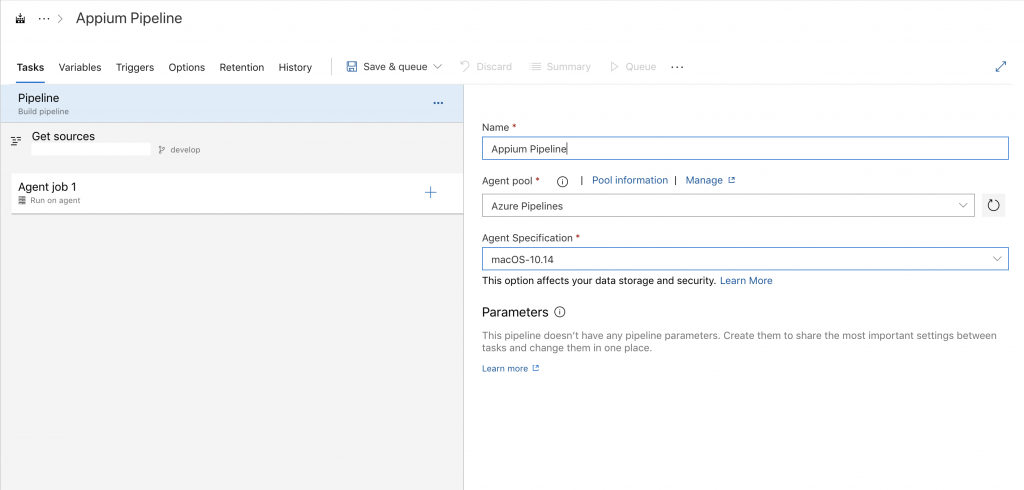
Task: Click into the pipeline Name field
Action: click(745, 148)
